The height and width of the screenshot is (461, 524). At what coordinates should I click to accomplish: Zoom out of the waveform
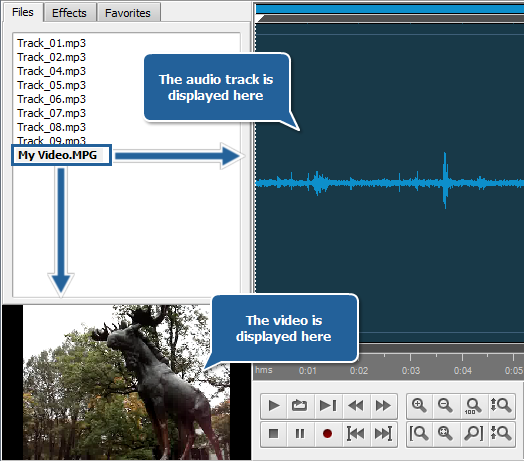pos(446,406)
